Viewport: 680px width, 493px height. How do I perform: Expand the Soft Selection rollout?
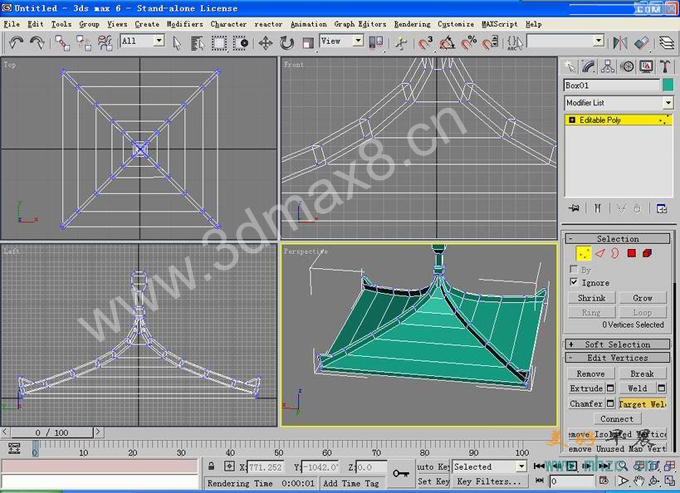coord(618,344)
